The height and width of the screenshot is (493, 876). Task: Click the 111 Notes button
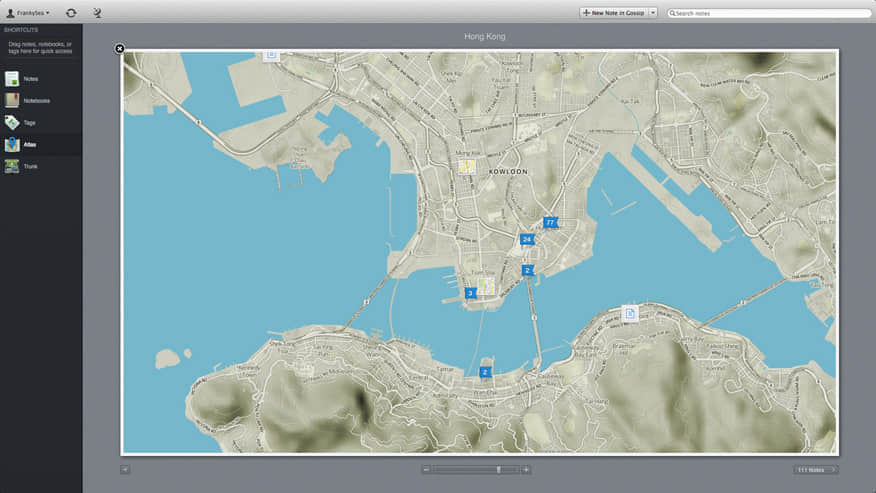point(816,469)
